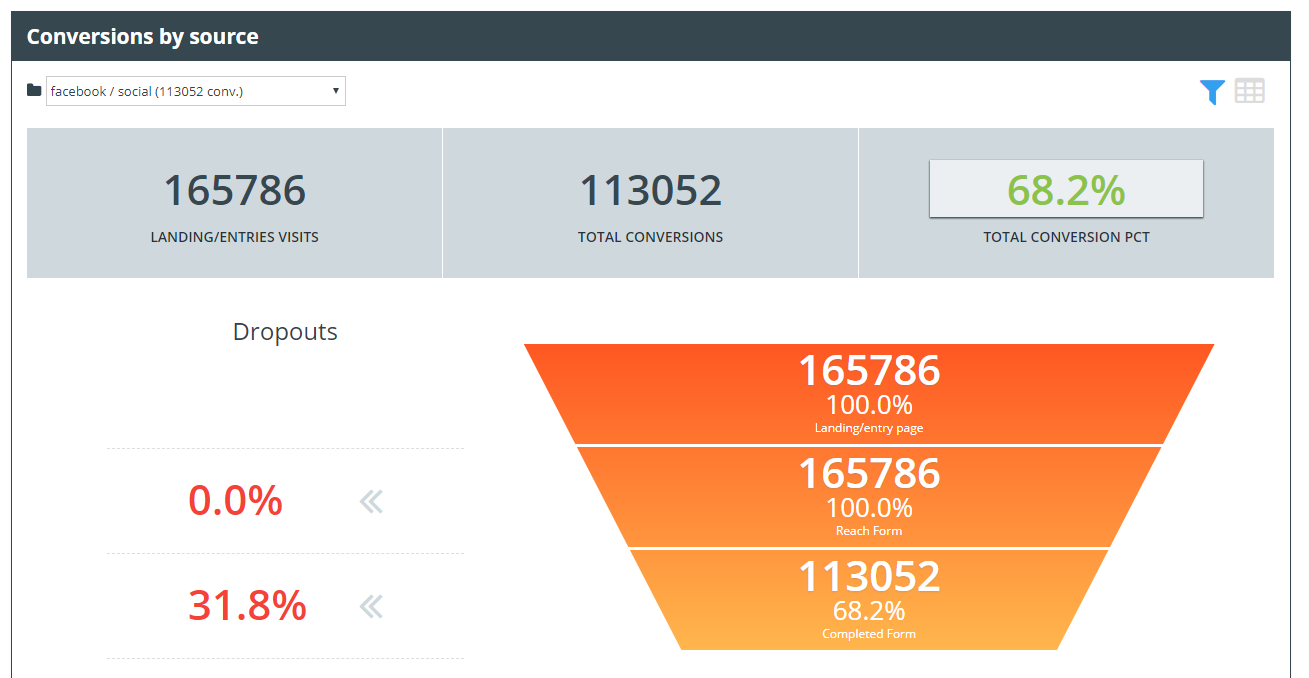Screen dimensions: 1309x678
Task: Click the double chevron next to 0.0% dropout
Action: point(371,501)
